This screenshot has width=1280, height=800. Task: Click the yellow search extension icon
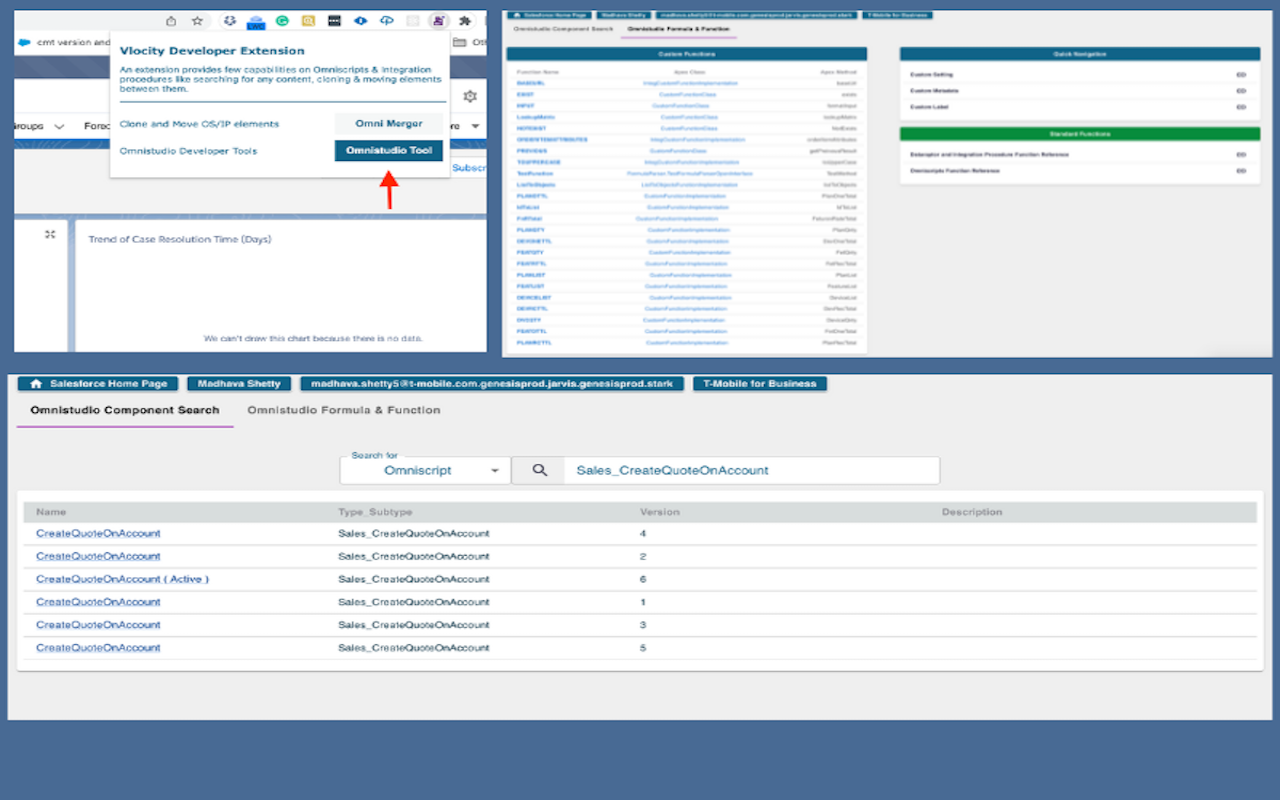coord(308,20)
